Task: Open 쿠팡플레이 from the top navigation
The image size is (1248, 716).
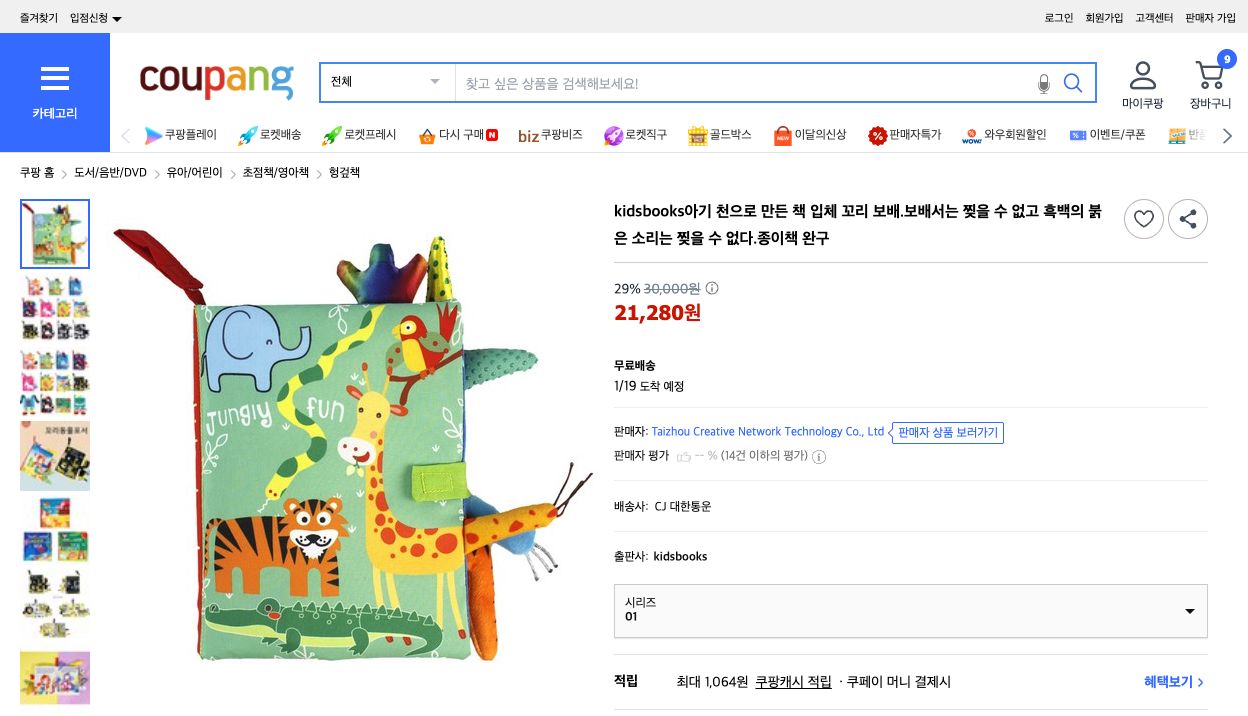Action: tap(183, 135)
